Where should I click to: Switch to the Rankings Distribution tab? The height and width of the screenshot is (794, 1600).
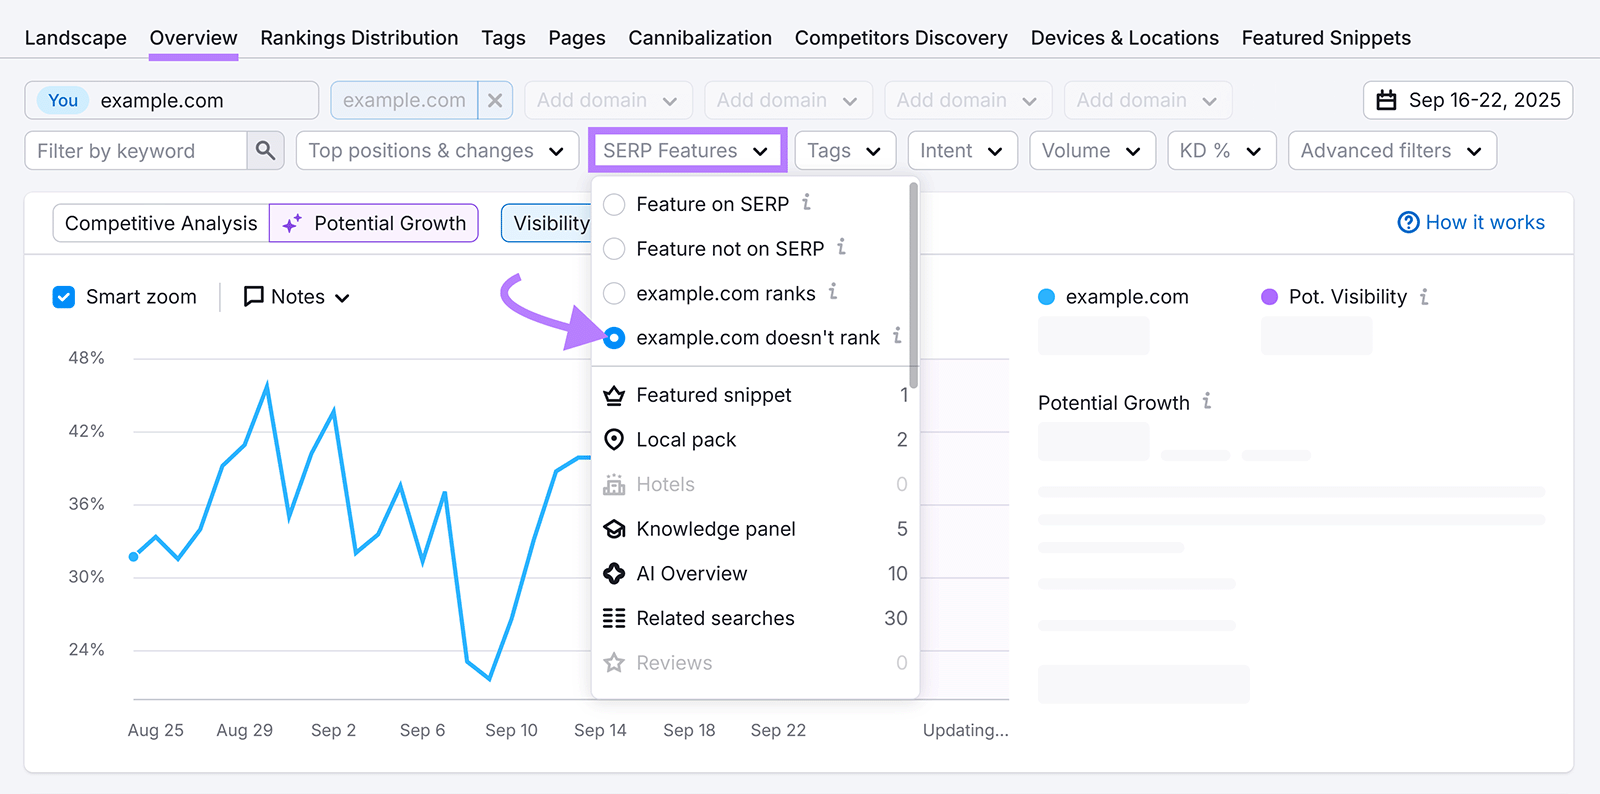359,38
